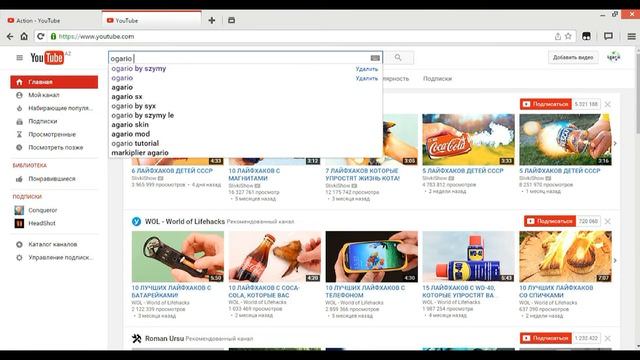Click the share icon in address bar
The image size is (640, 360).
pos(558,36)
